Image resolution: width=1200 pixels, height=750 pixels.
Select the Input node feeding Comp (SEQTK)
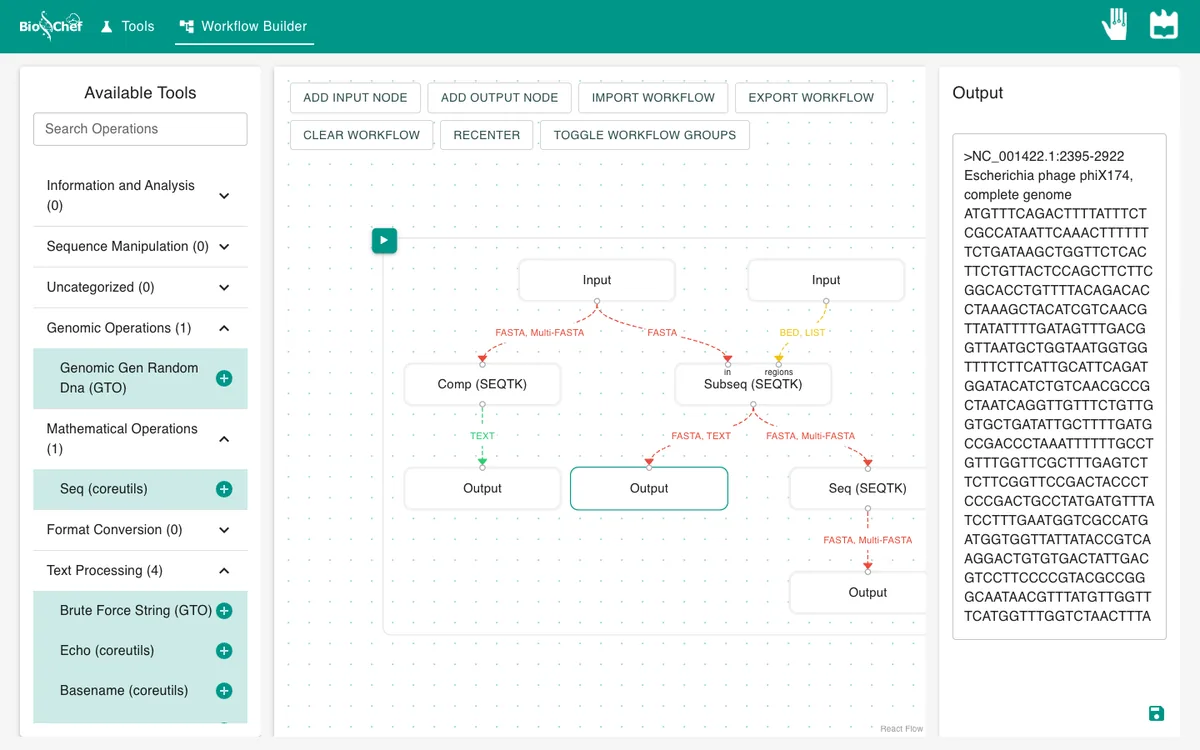point(597,280)
